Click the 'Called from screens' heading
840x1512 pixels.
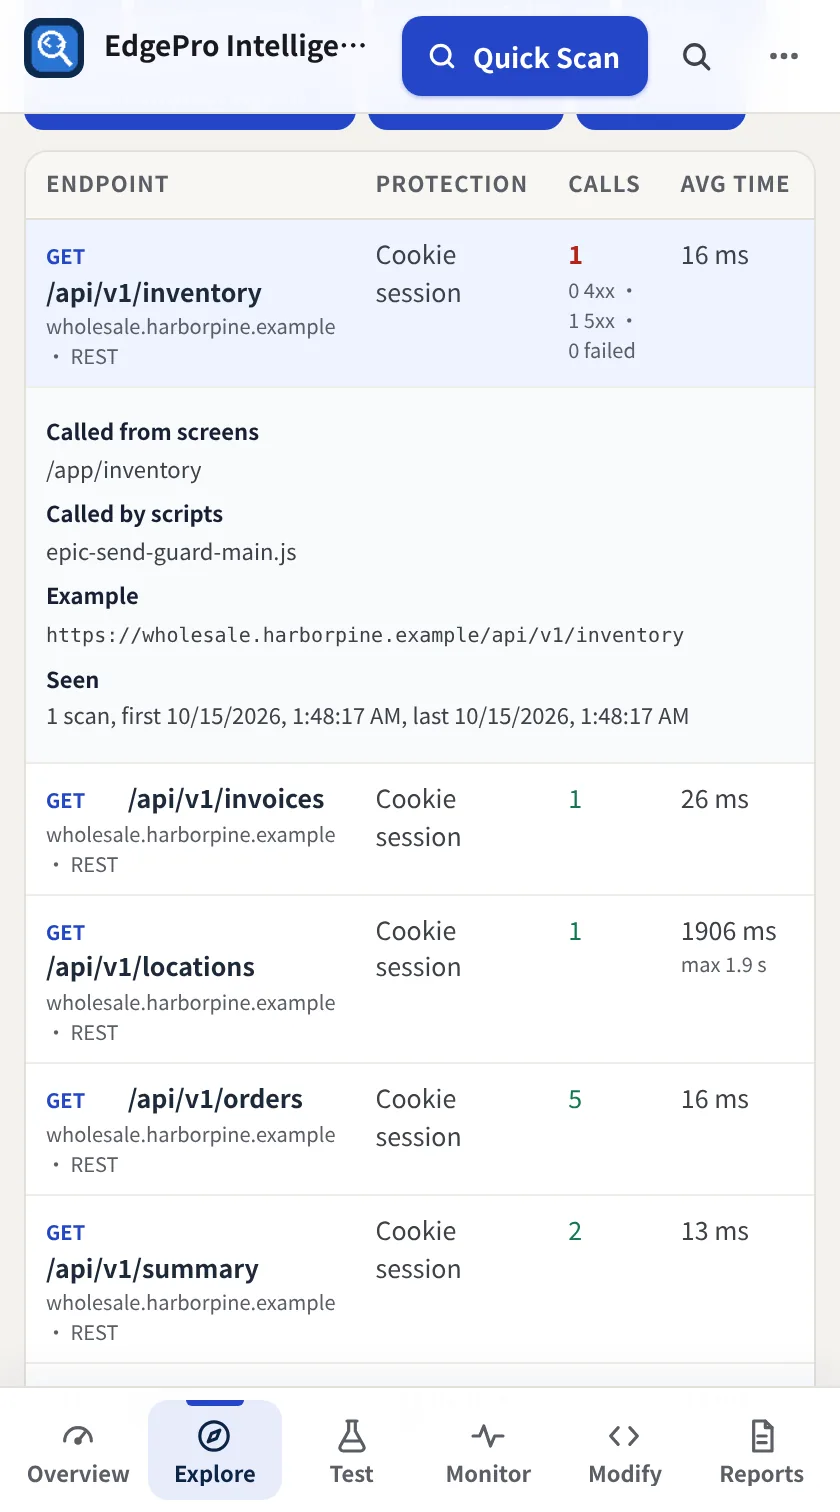click(153, 432)
